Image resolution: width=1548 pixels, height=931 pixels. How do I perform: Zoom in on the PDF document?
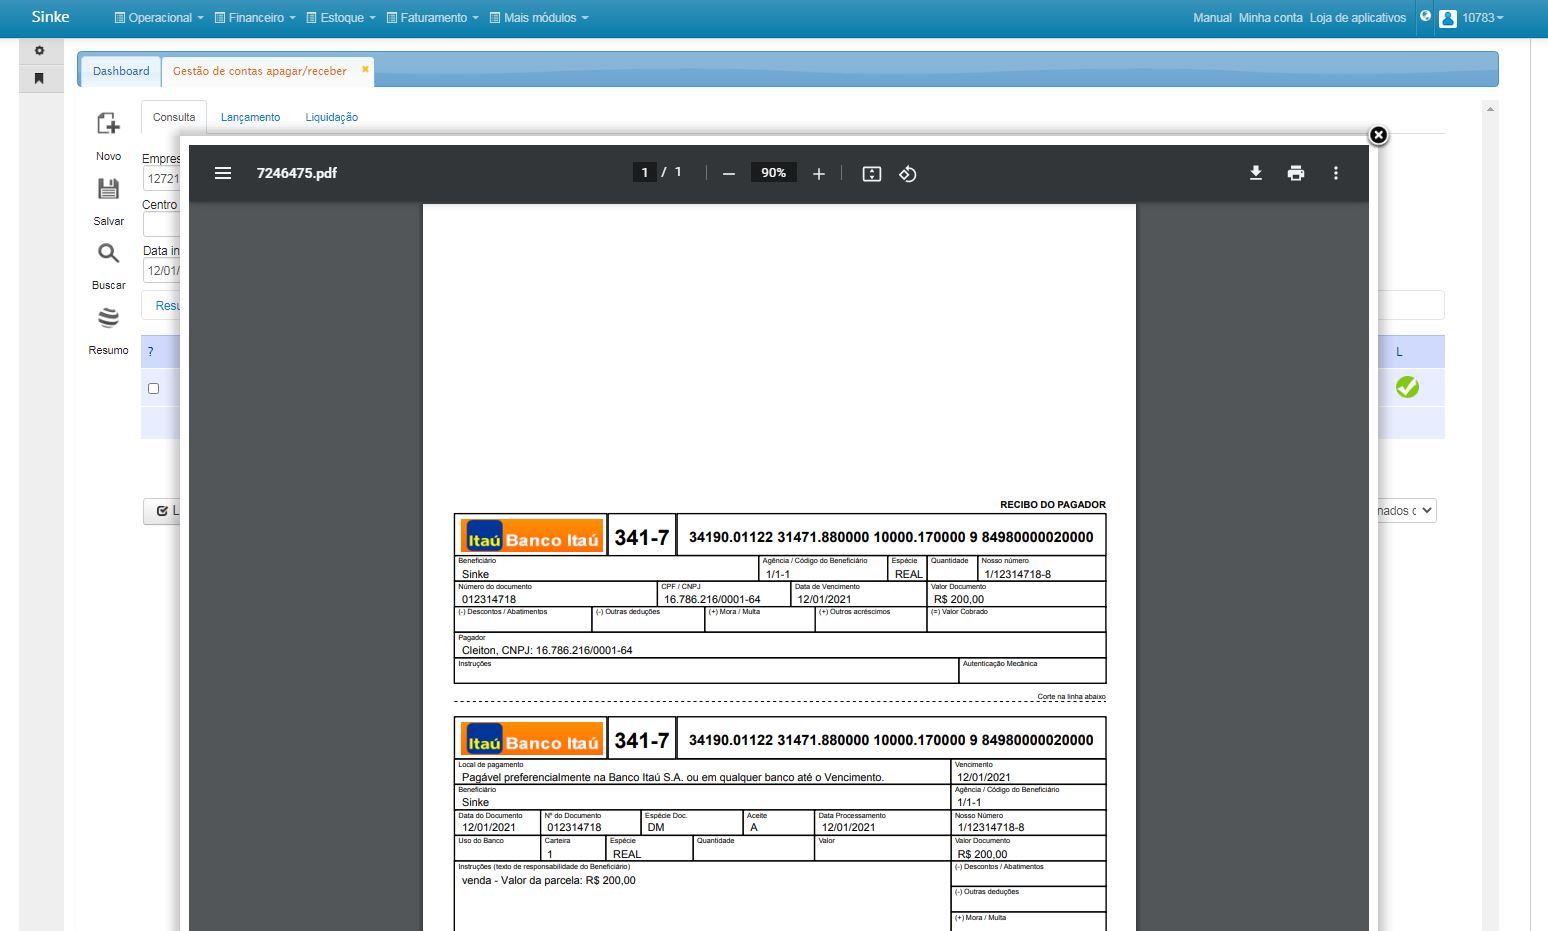coord(819,174)
